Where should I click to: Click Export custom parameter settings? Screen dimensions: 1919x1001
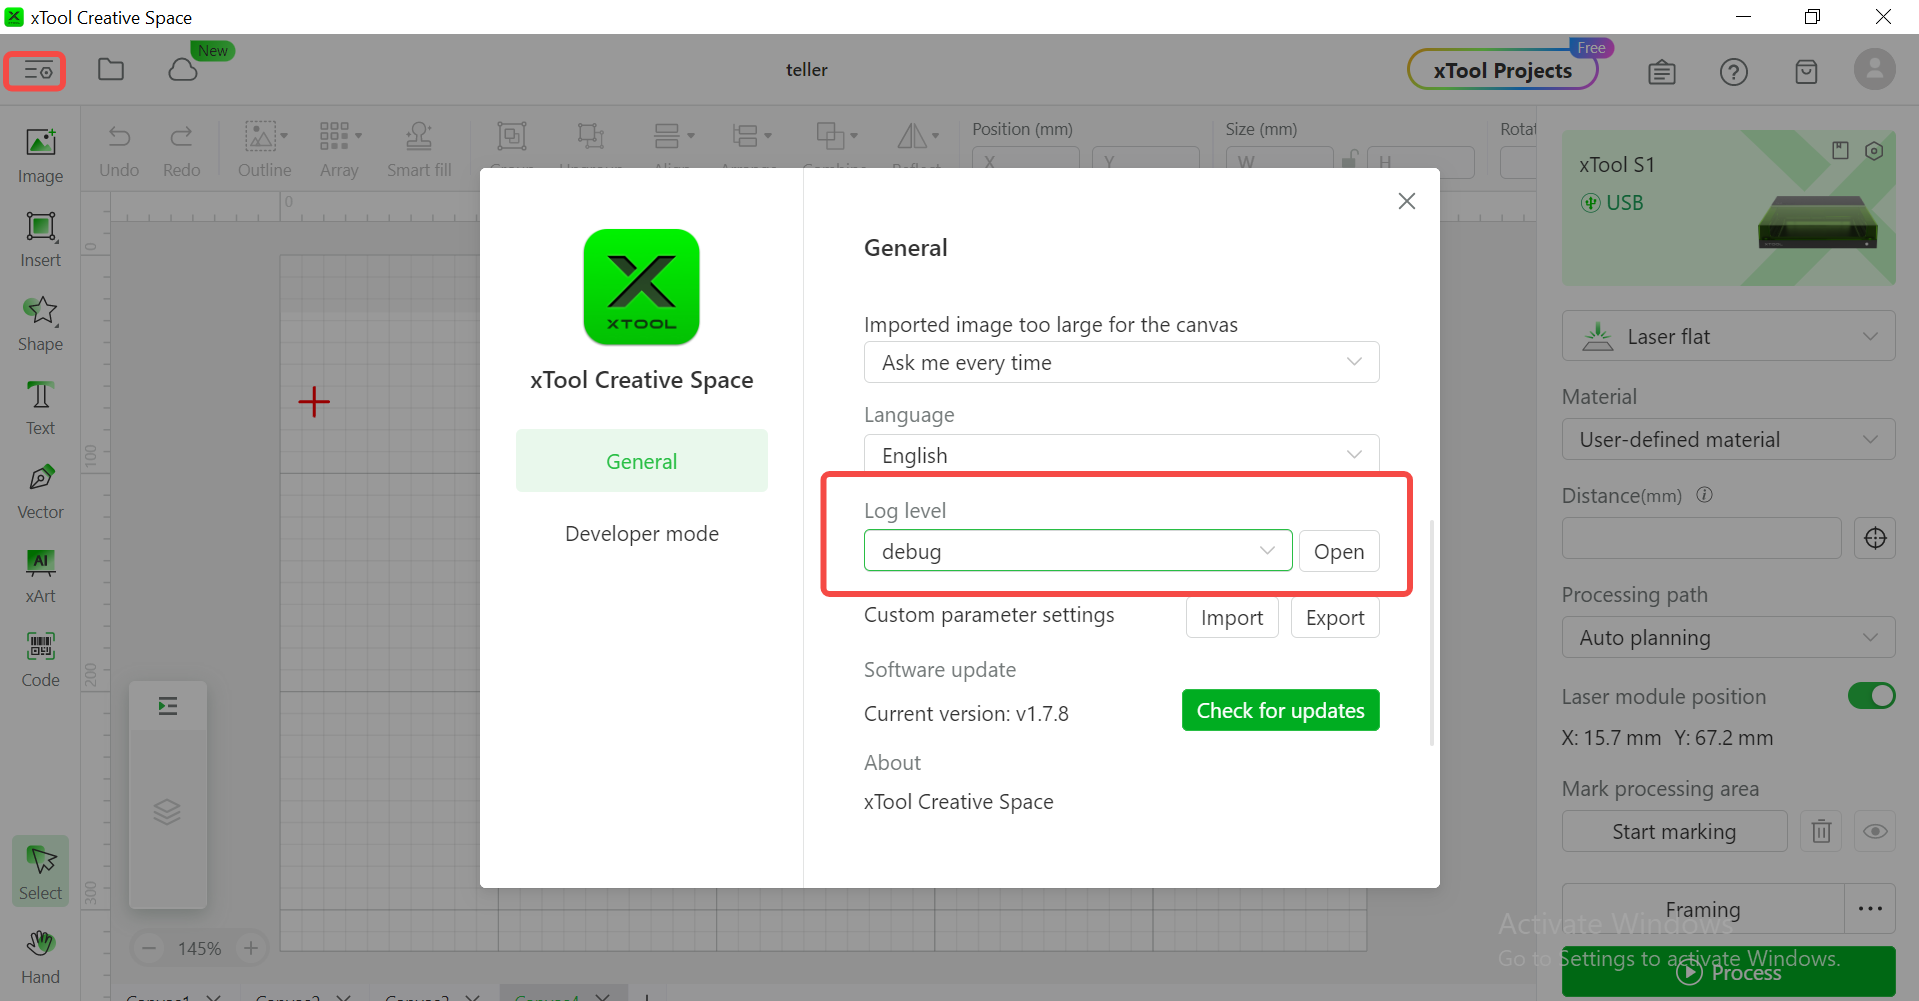[1335, 617]
